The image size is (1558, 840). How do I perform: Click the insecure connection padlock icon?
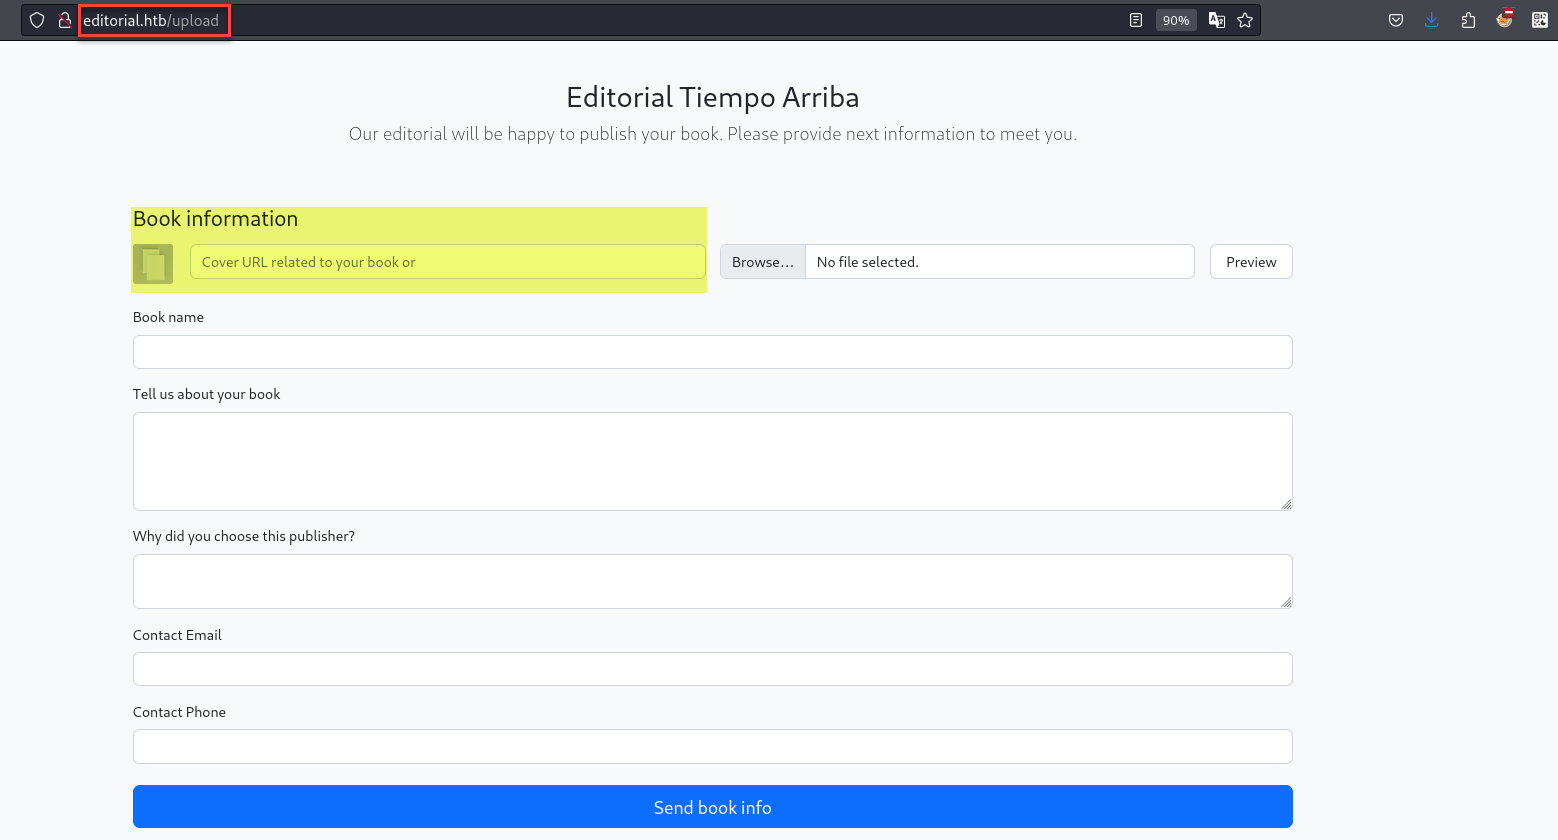click(x=65, y=20)
